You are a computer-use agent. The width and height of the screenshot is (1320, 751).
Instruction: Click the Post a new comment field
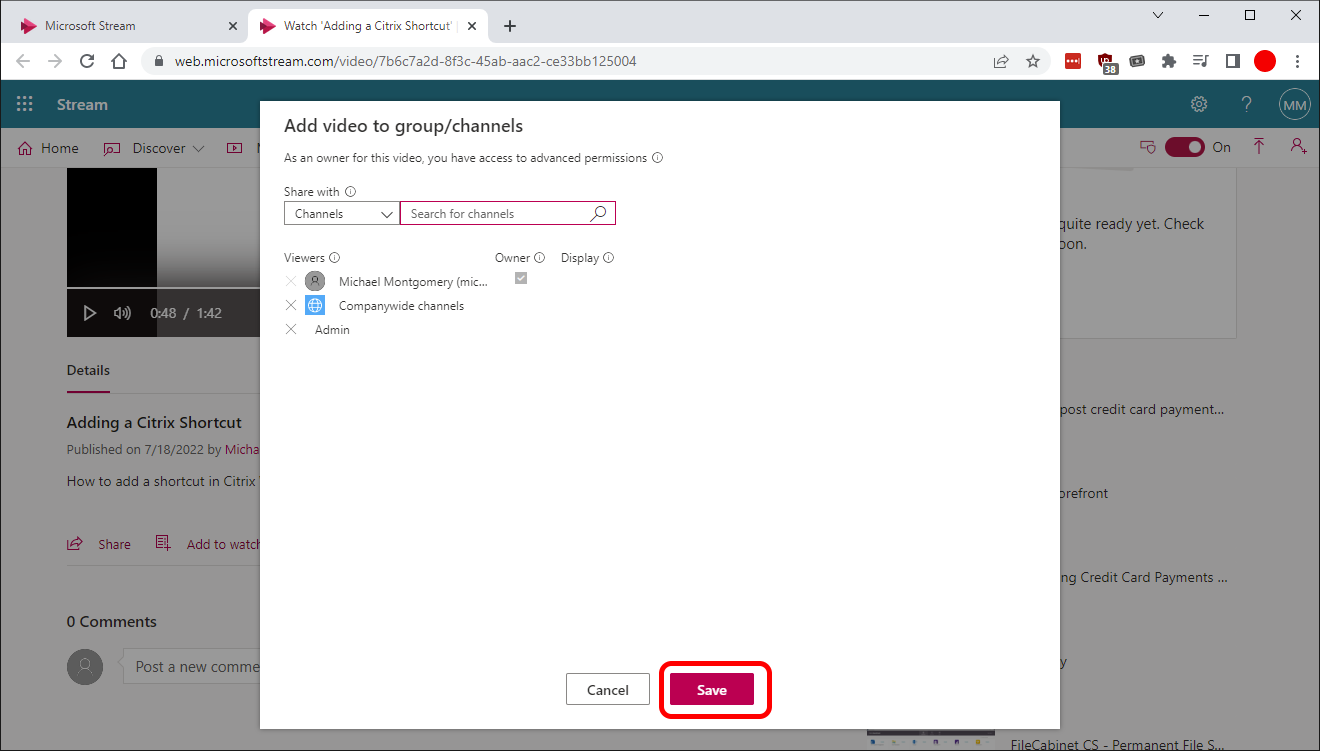tap(191, 666)
